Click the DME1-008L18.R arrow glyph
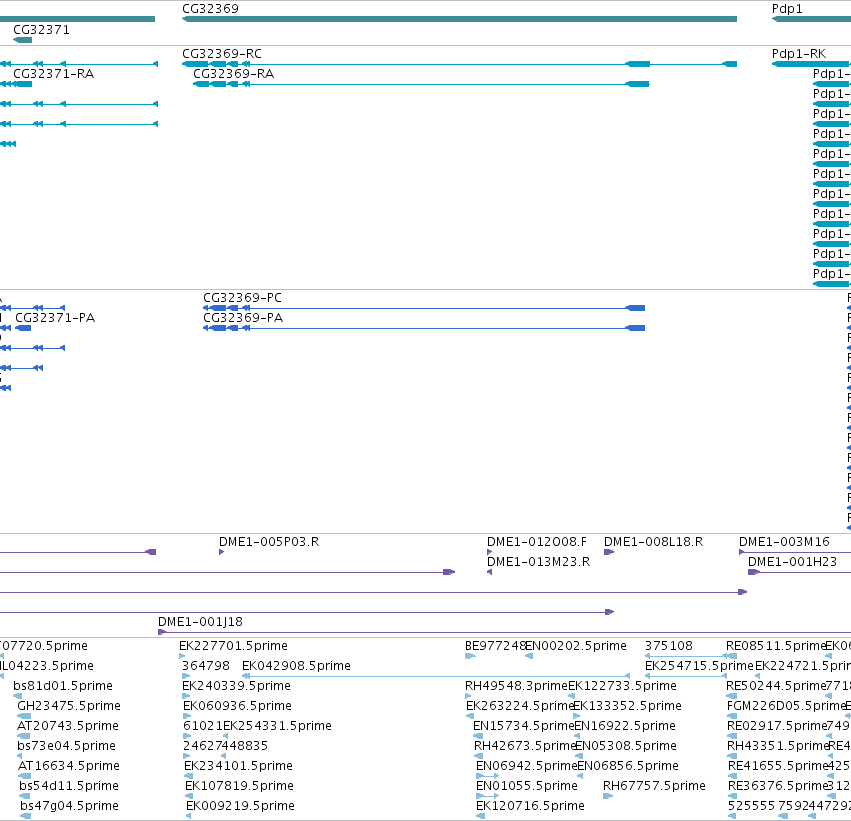 click(609, 552)
